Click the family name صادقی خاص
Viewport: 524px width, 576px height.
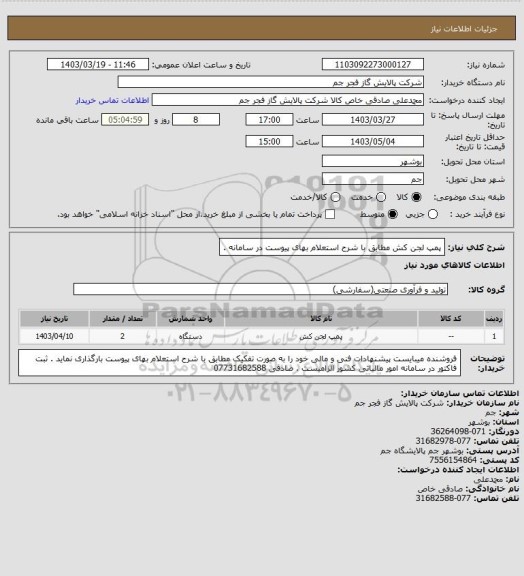tap(440, 489)
